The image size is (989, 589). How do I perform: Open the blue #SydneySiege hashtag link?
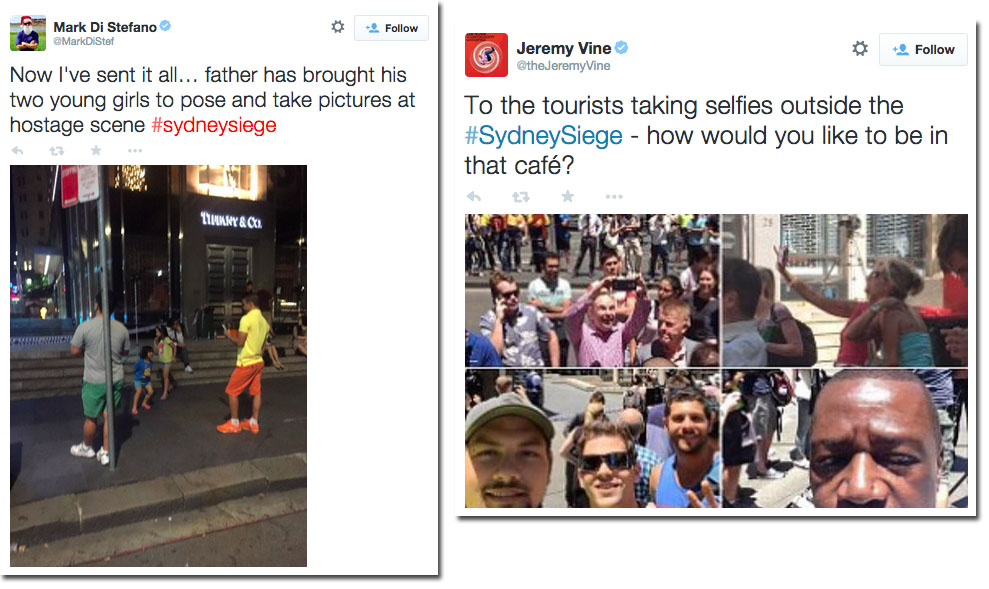point(543,136)
